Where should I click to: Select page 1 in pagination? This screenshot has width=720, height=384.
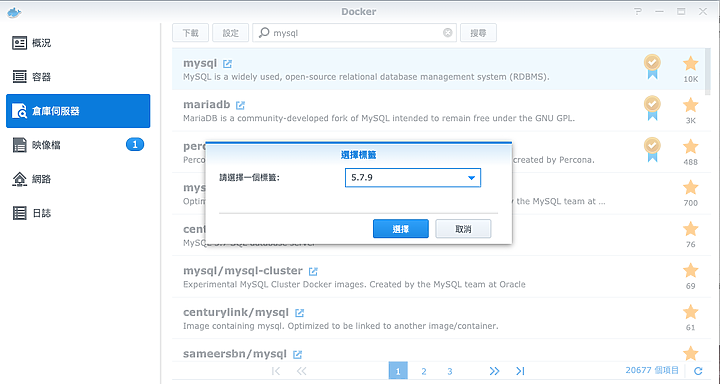click(x=398, y=371)
